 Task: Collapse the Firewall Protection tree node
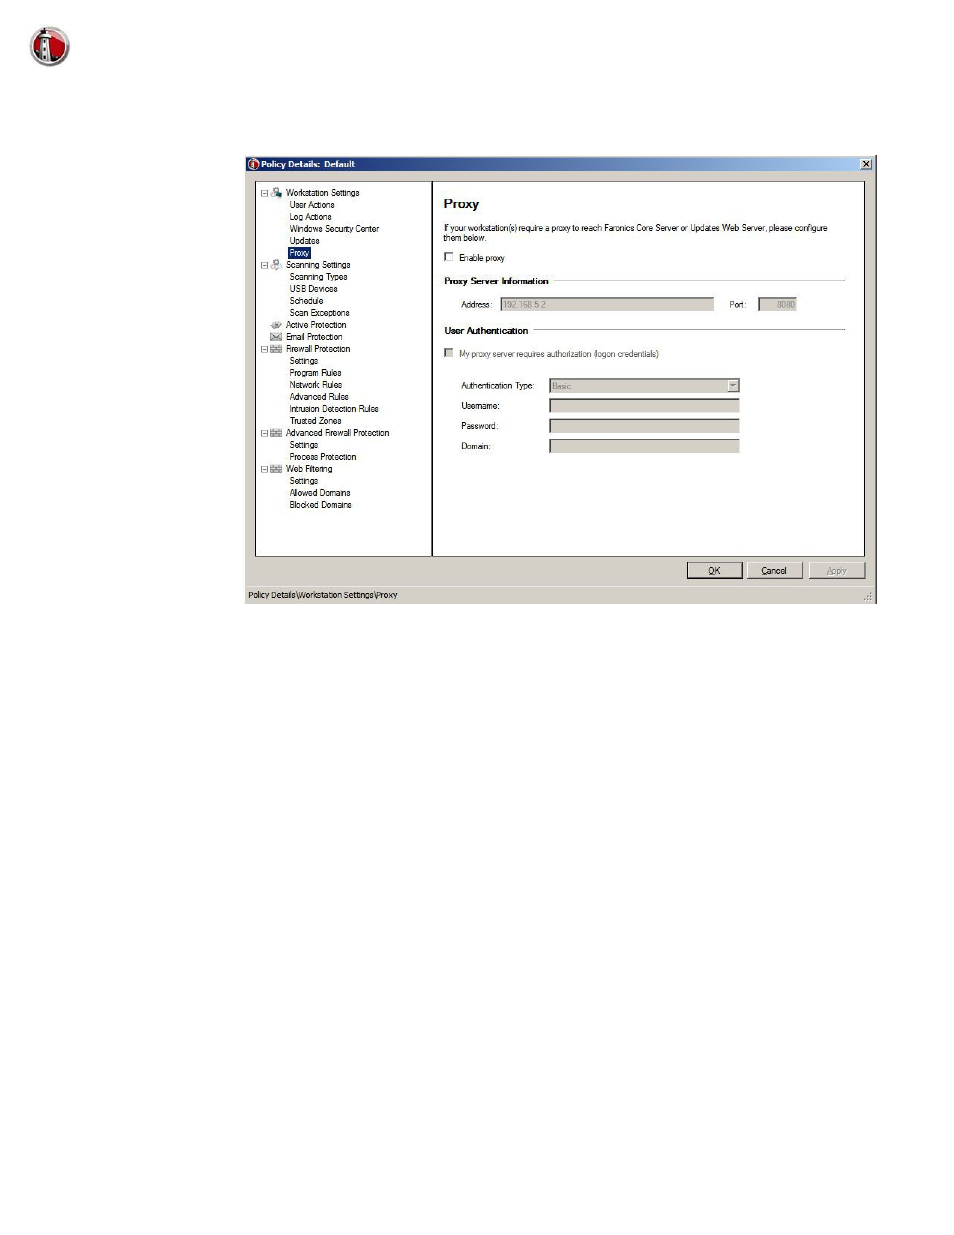pyautogui.click(x=265, y=349)
